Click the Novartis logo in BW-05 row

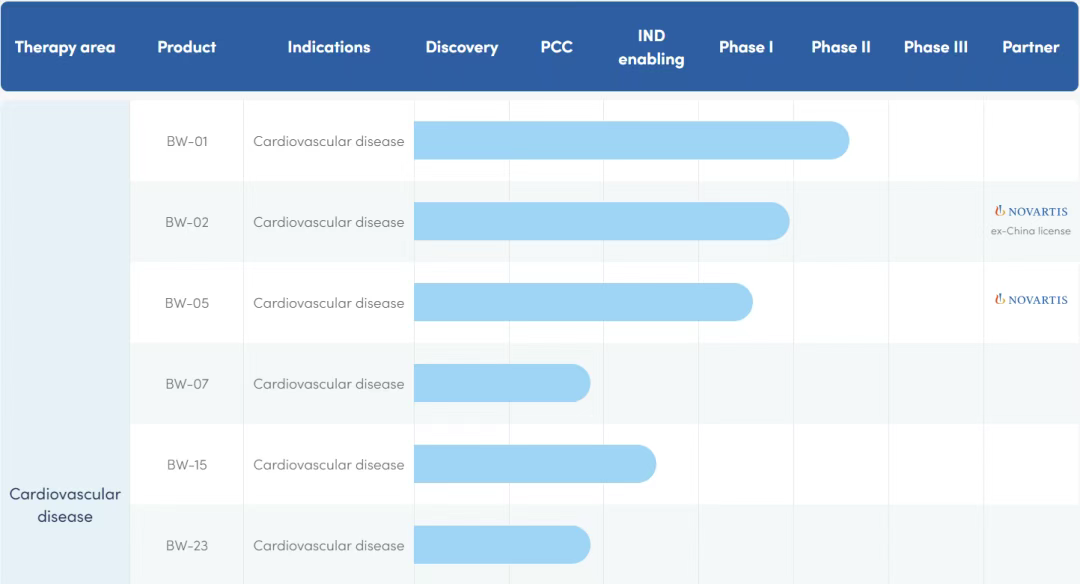1031,300
